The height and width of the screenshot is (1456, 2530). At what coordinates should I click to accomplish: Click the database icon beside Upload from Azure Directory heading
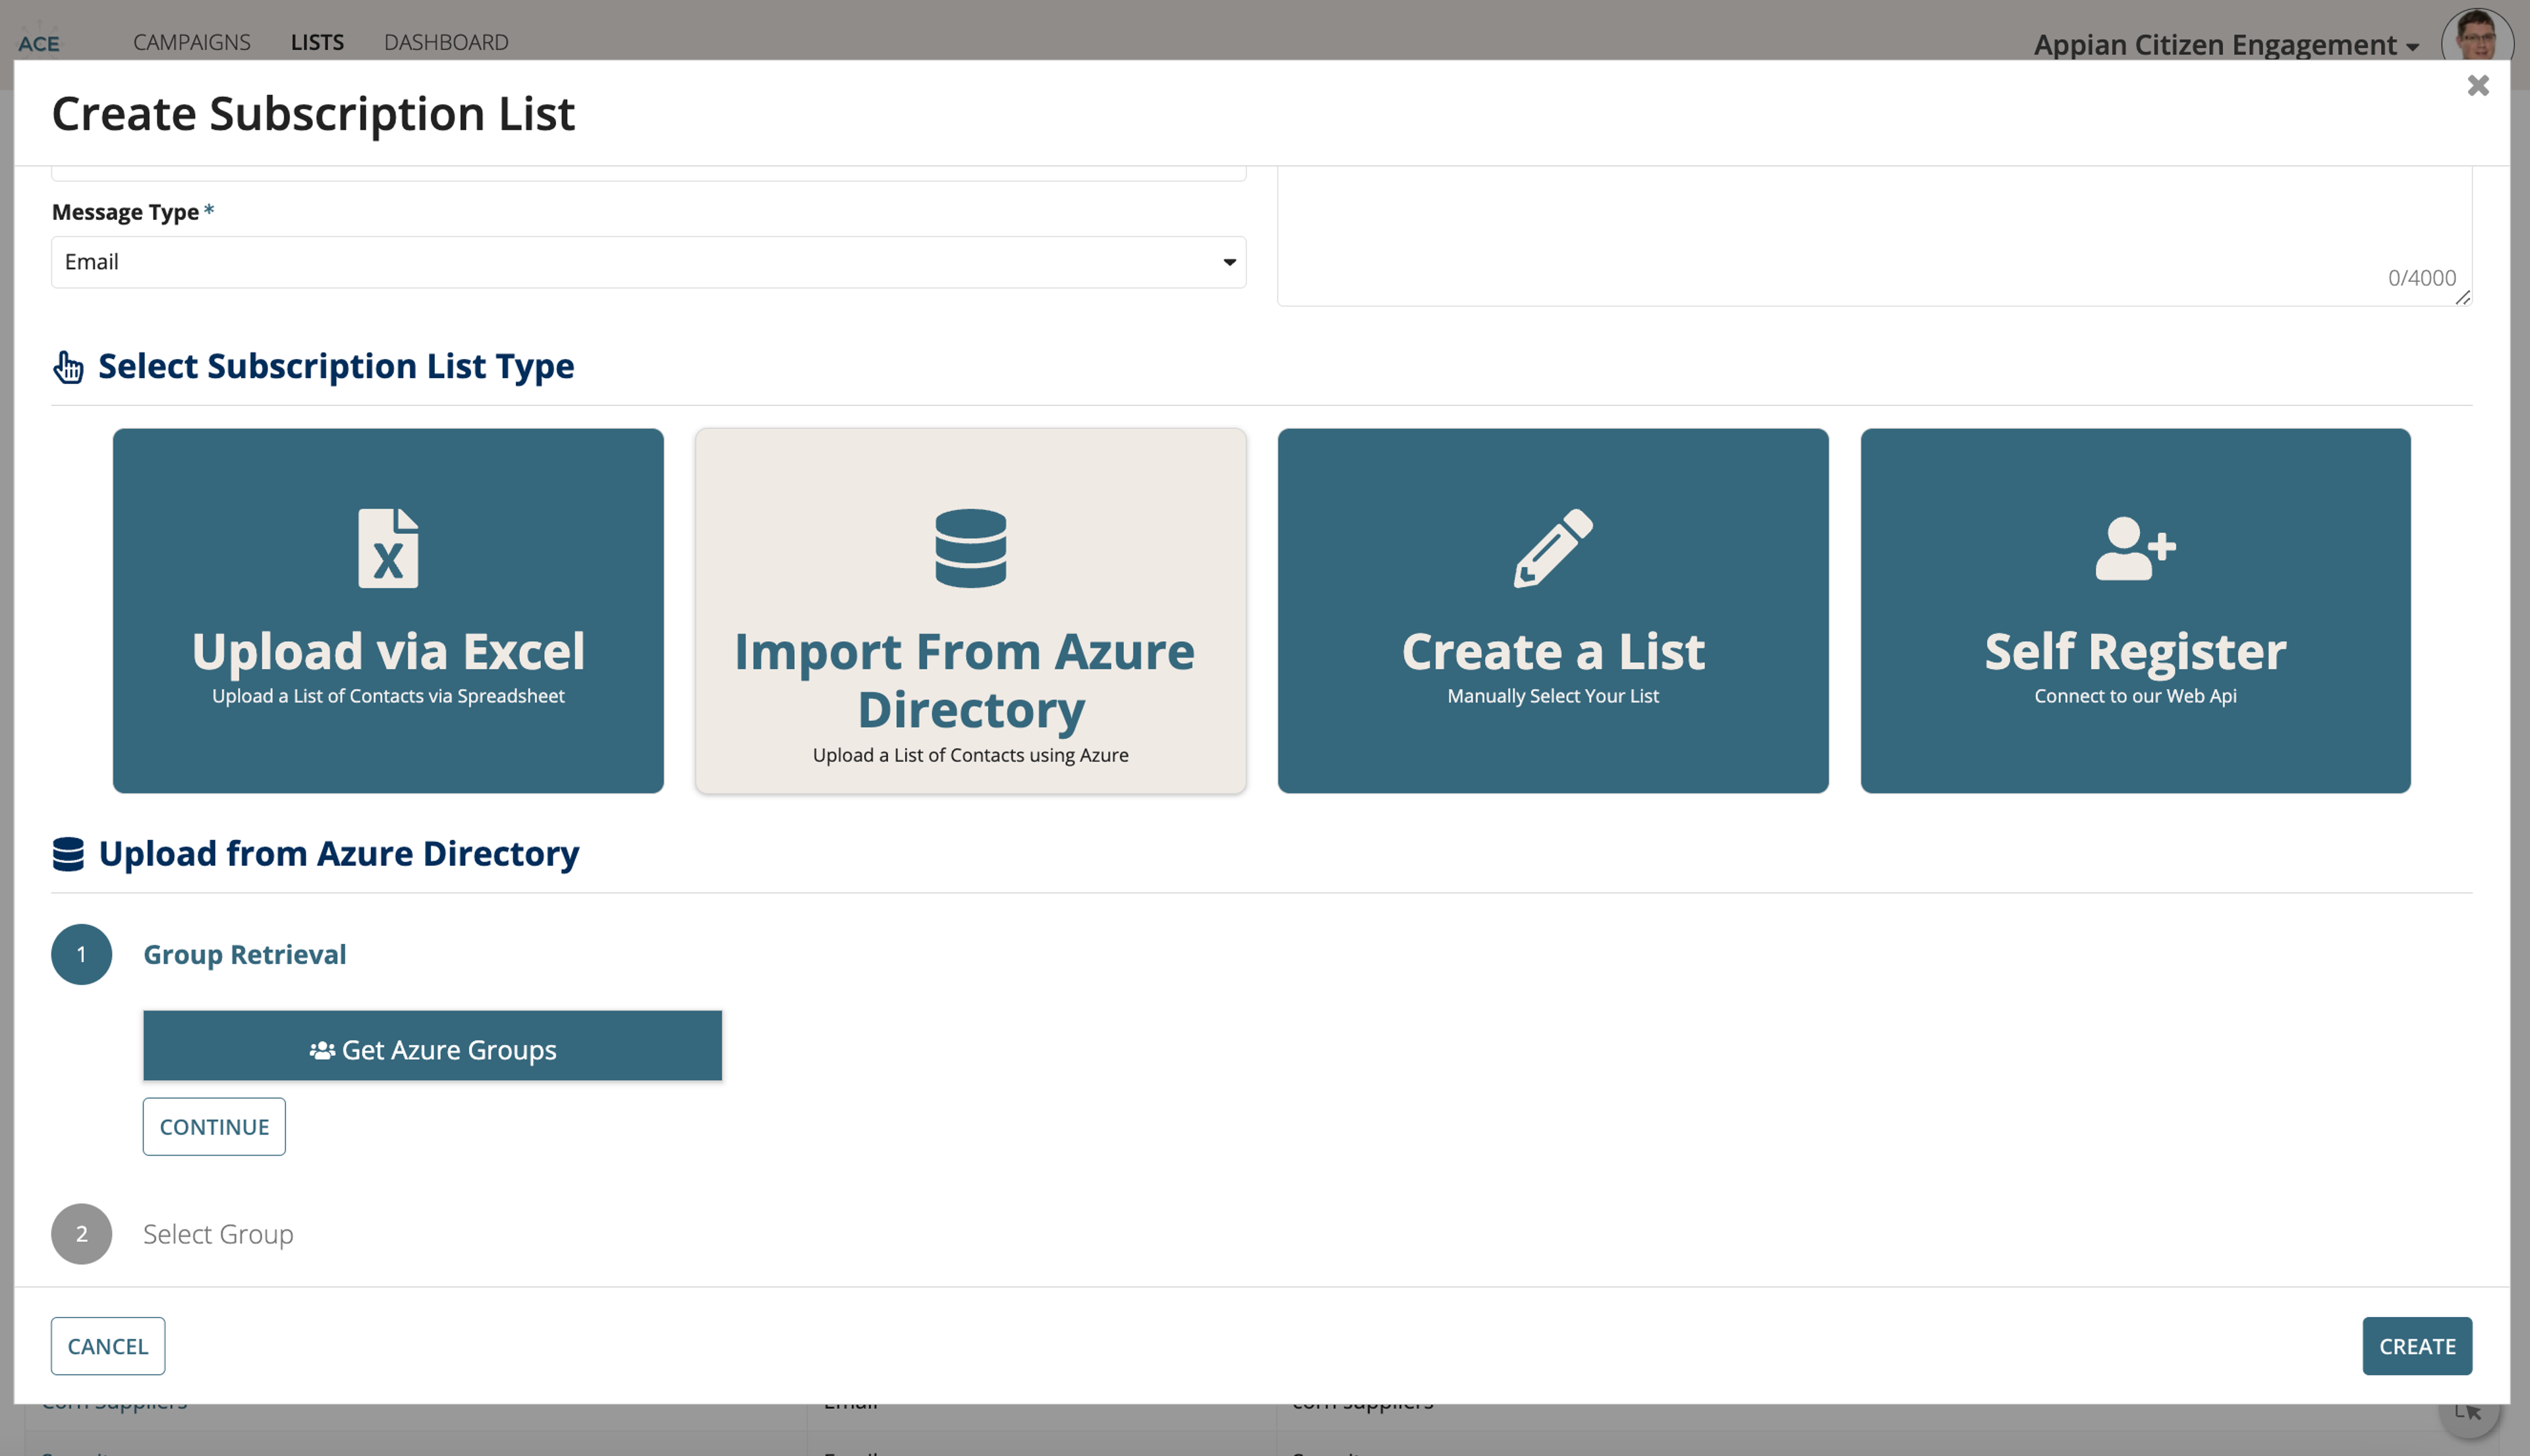[68, 854]
